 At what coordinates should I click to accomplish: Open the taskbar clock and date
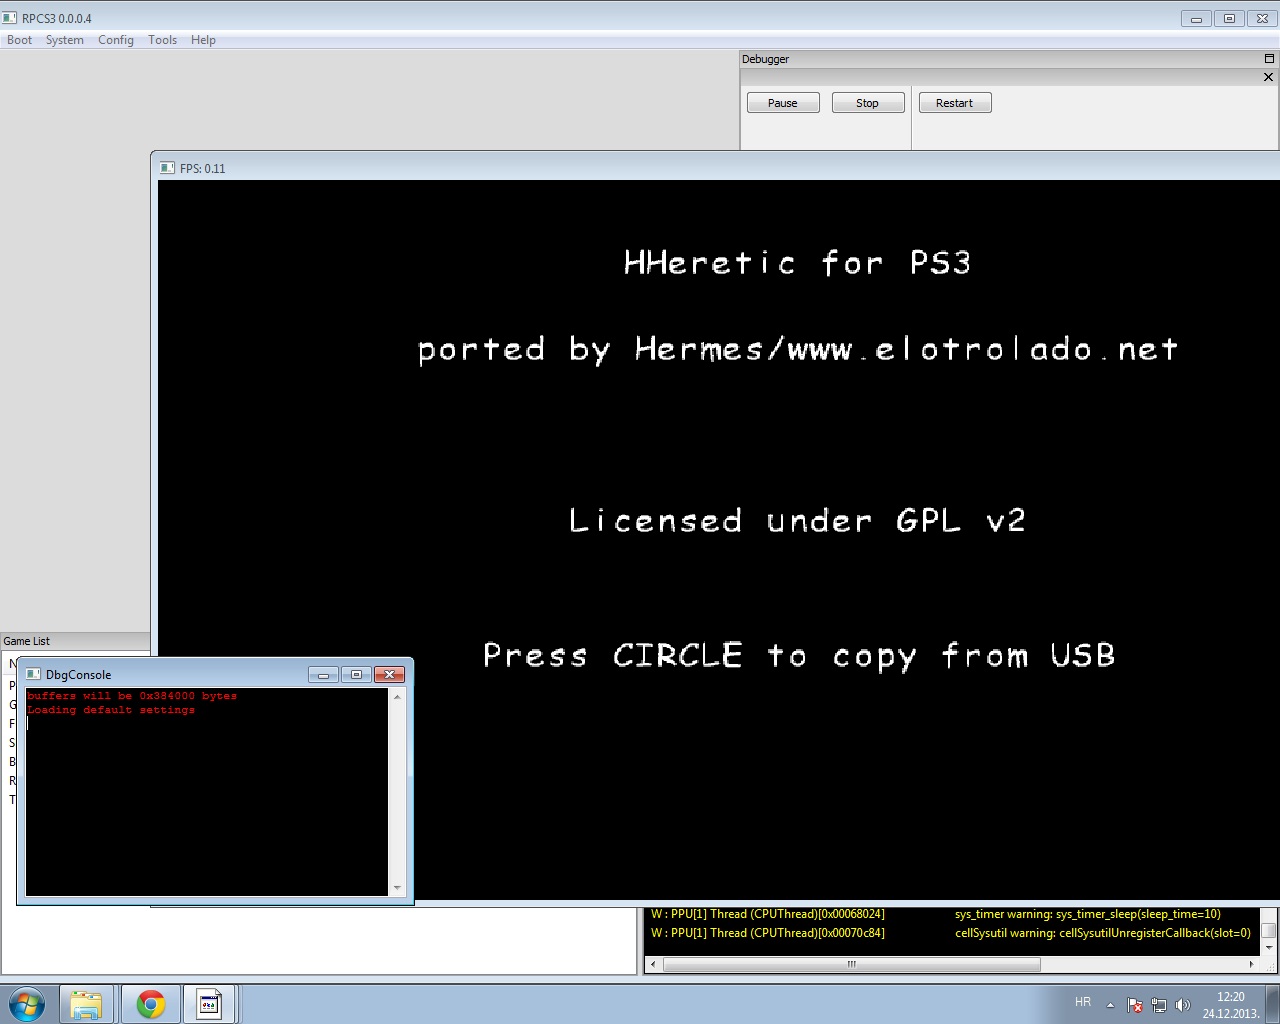pos(1231,1005)
